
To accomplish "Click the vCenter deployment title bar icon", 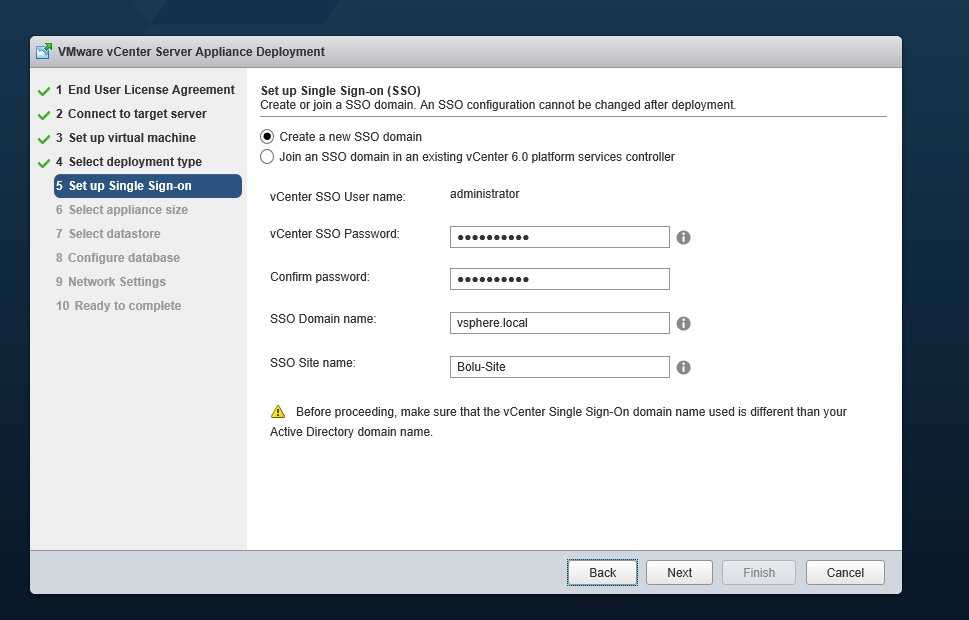I will [x=44, y=51].
